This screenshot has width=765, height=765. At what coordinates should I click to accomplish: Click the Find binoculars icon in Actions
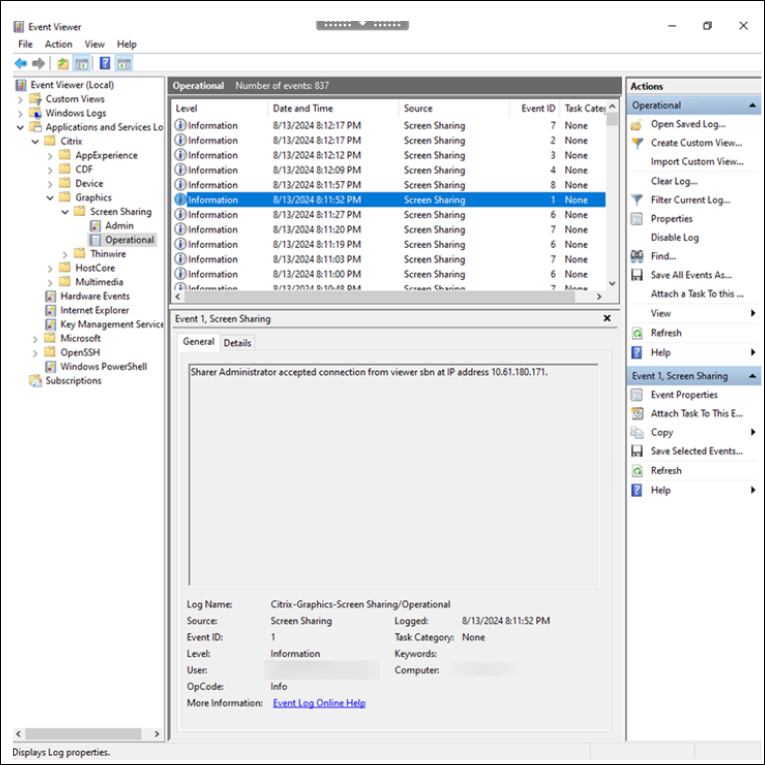click(637, 256)
